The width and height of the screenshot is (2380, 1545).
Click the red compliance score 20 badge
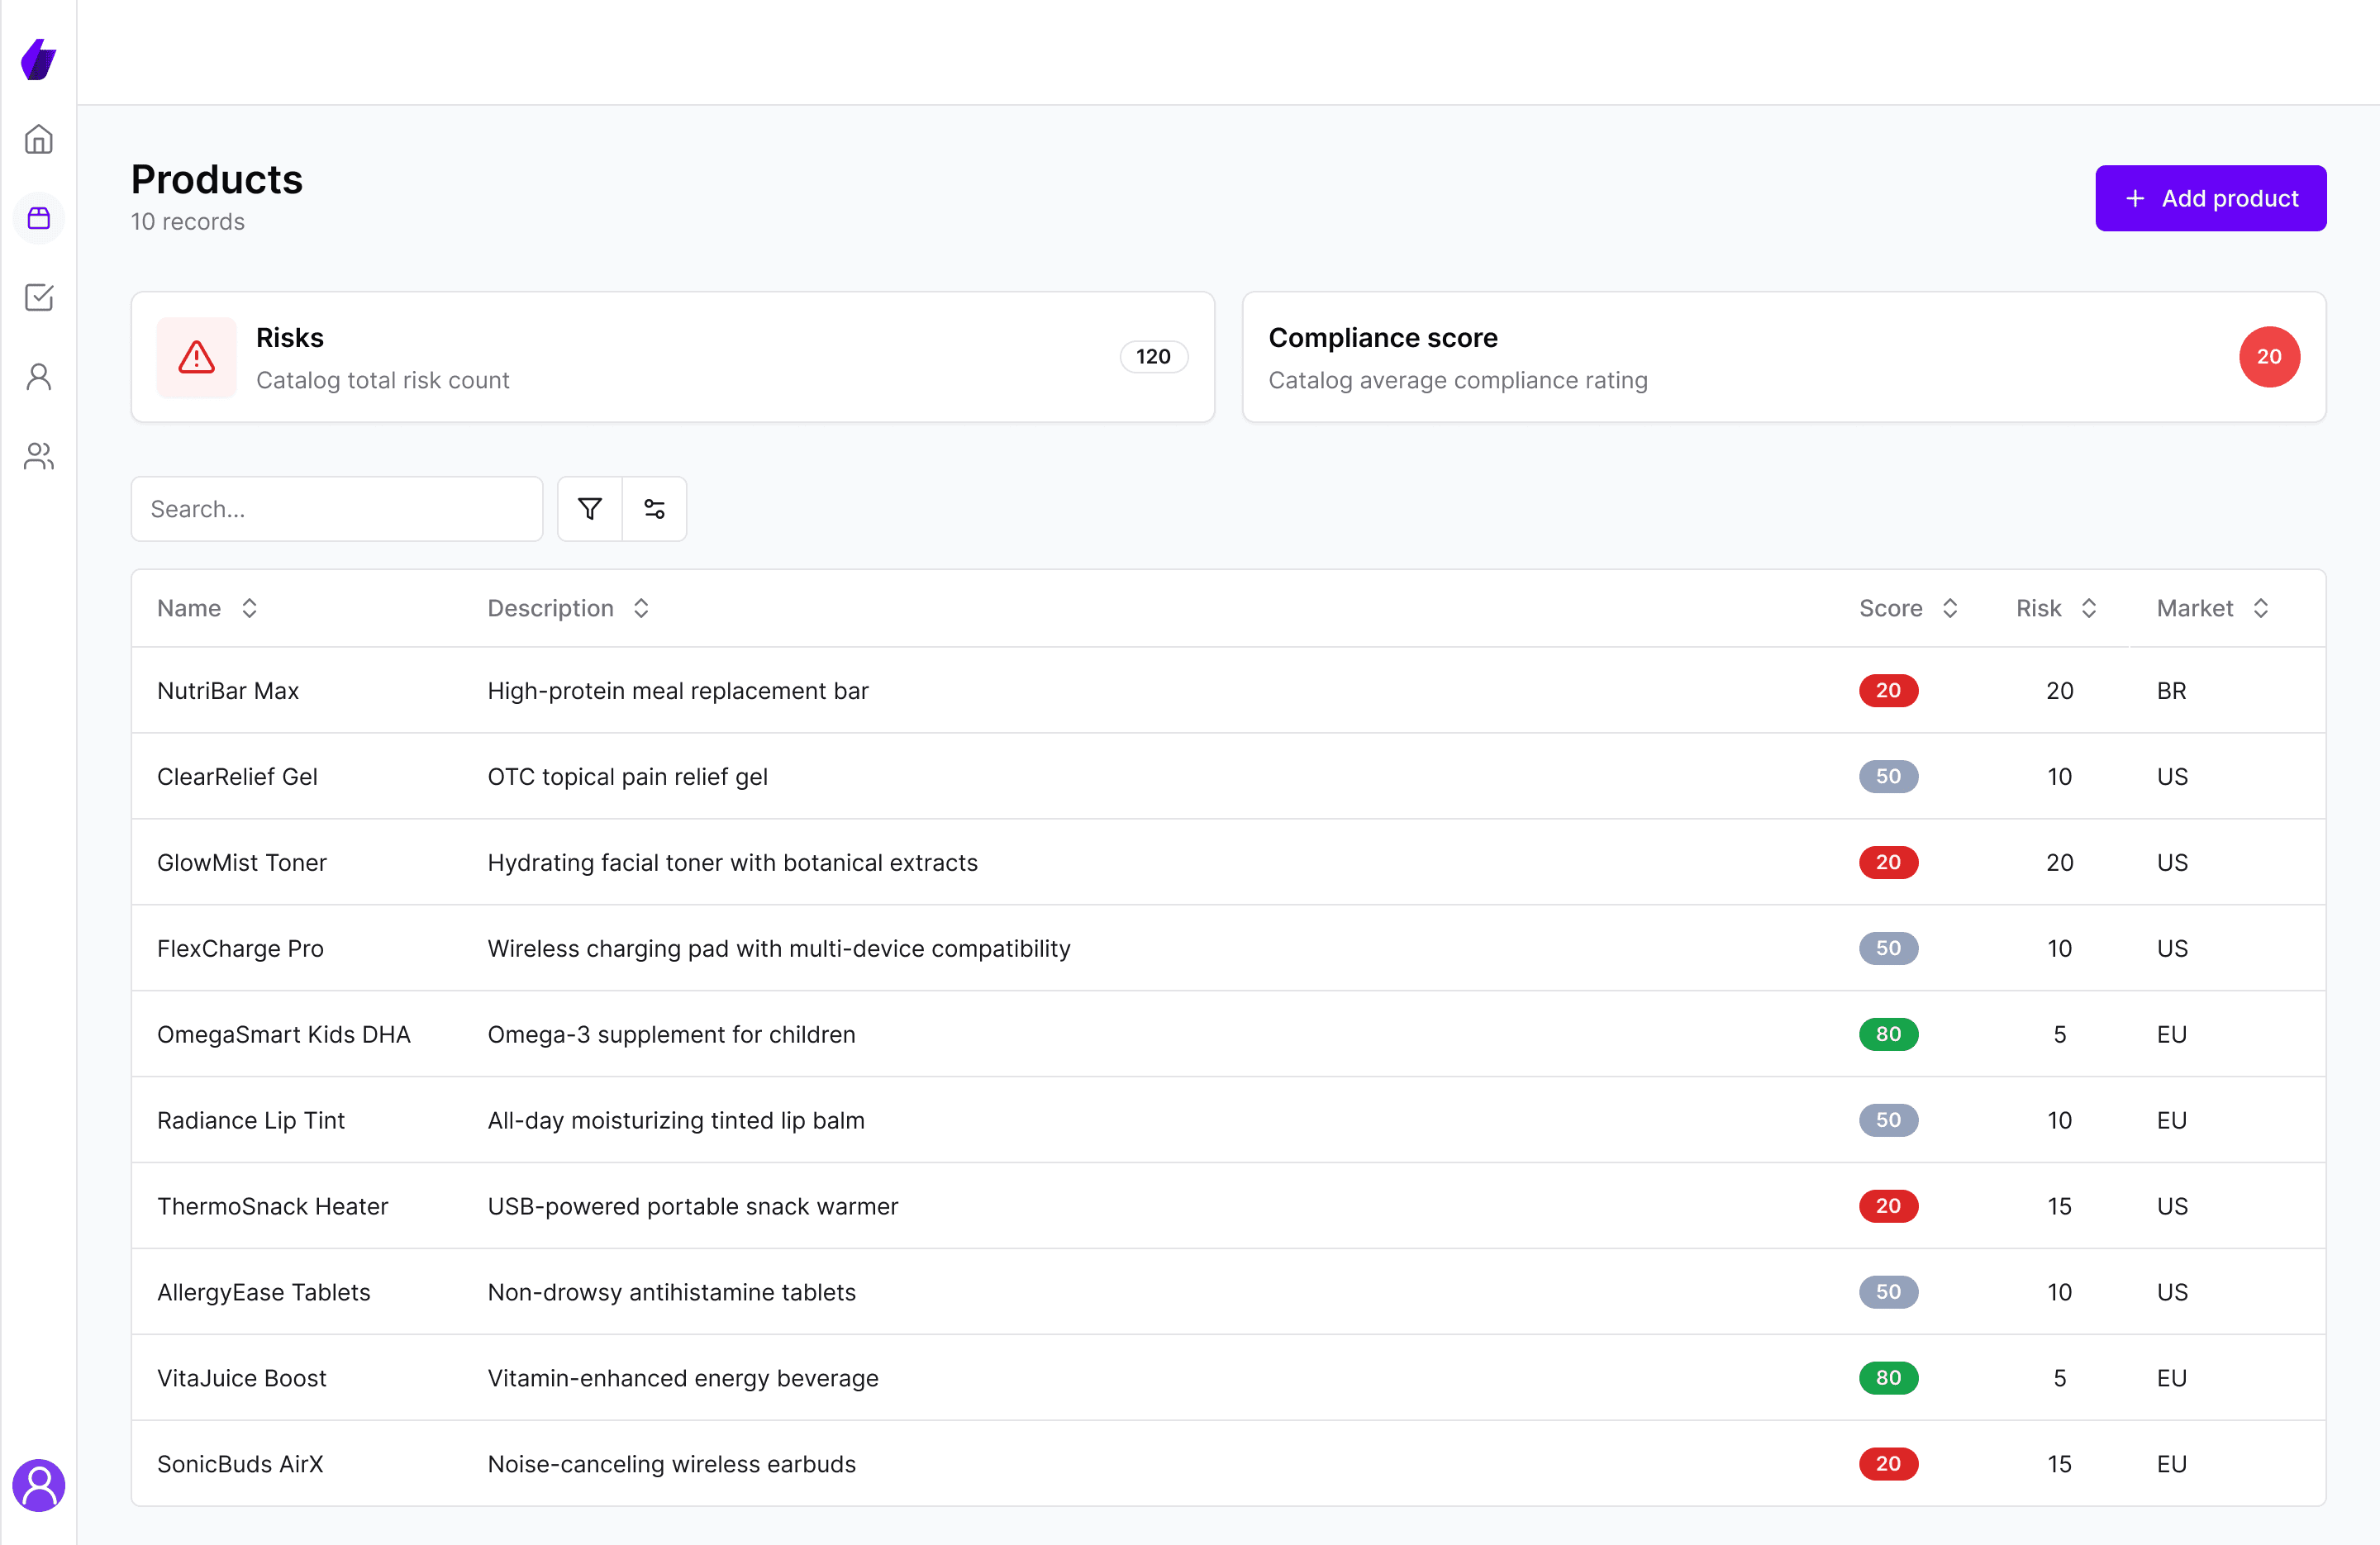(2268, 357)
